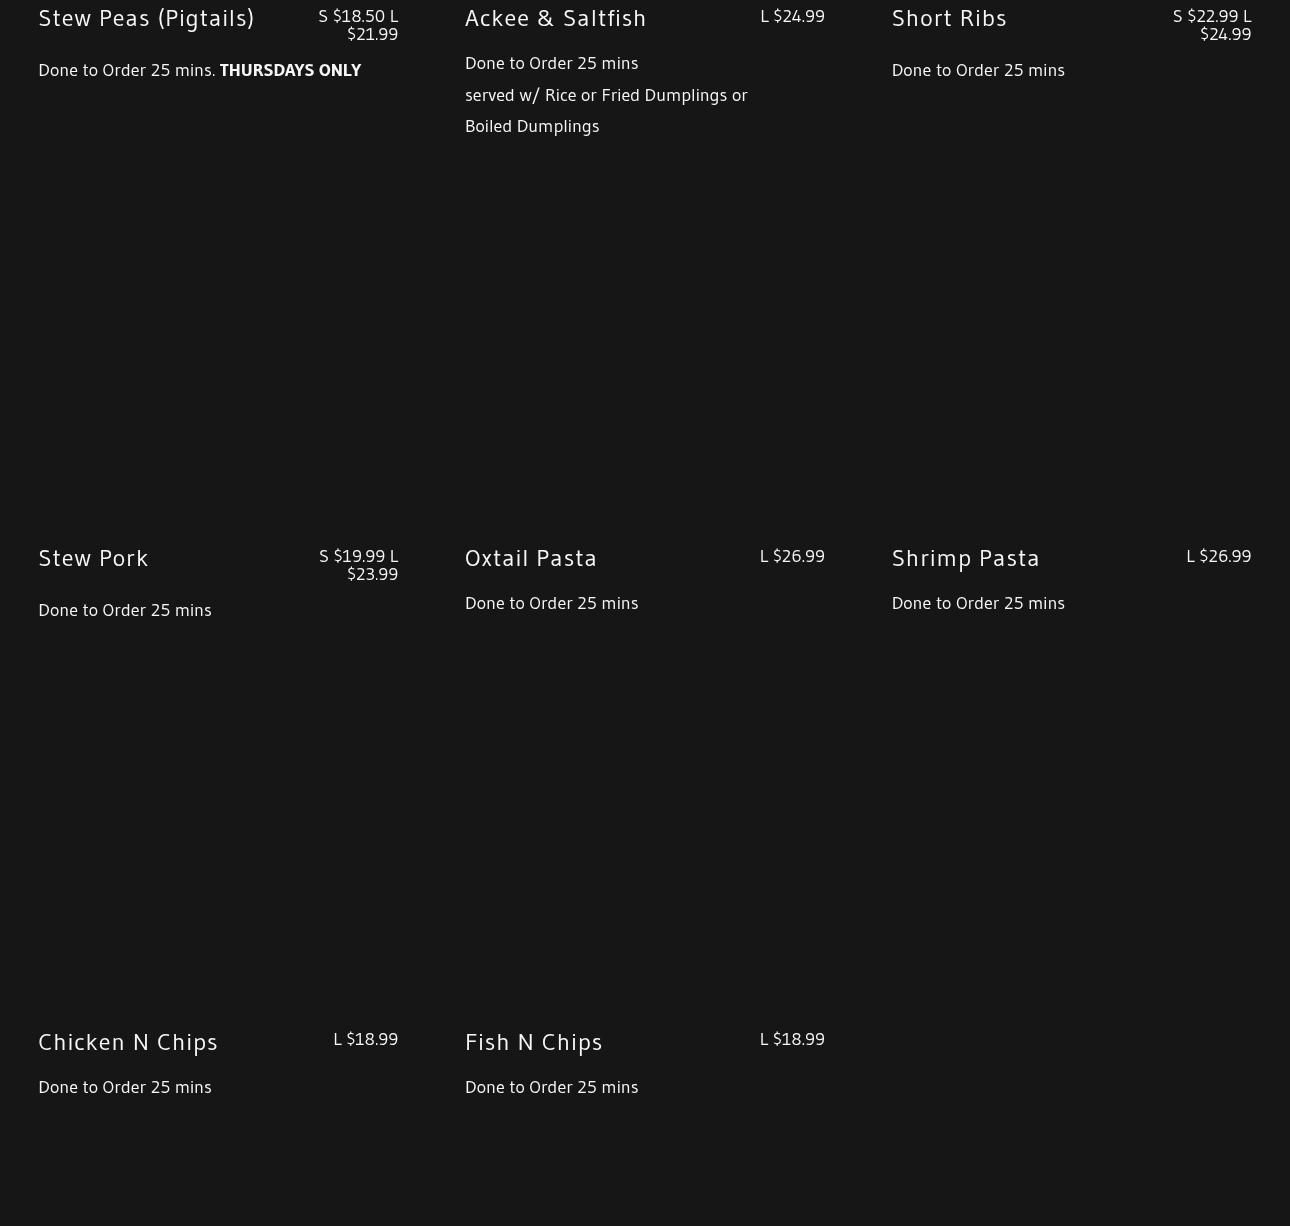Click the Fish N Chips price L $18.99
Image resolution: width=1290 pixels, height=1226 pixels.
pos(792,1039)
